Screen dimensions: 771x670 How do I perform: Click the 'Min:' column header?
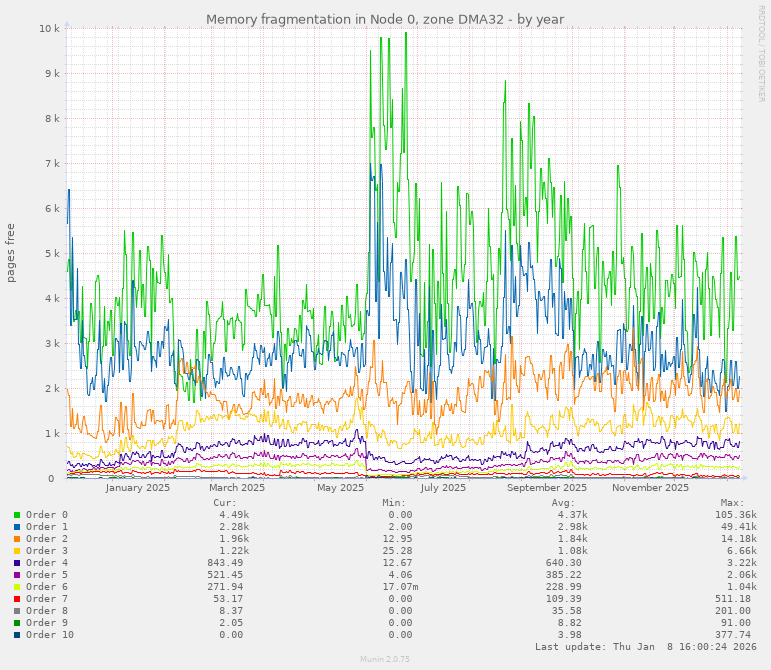coord(394,503)
